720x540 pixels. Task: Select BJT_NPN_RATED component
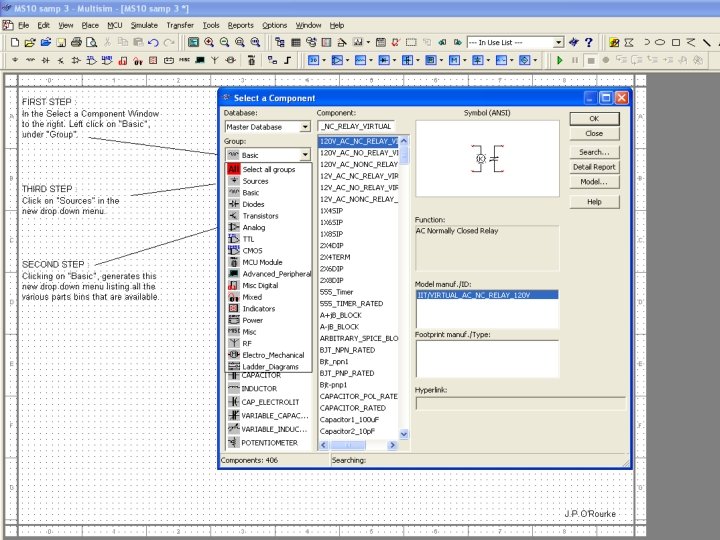click(359, 350)
